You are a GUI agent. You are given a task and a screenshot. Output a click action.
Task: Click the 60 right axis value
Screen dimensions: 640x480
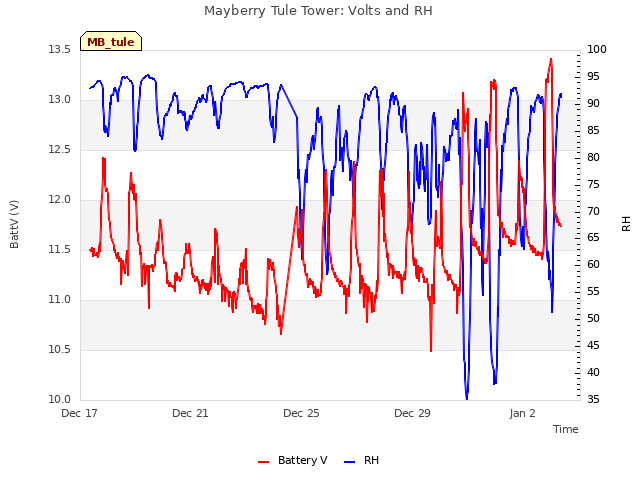coord(593,264)
